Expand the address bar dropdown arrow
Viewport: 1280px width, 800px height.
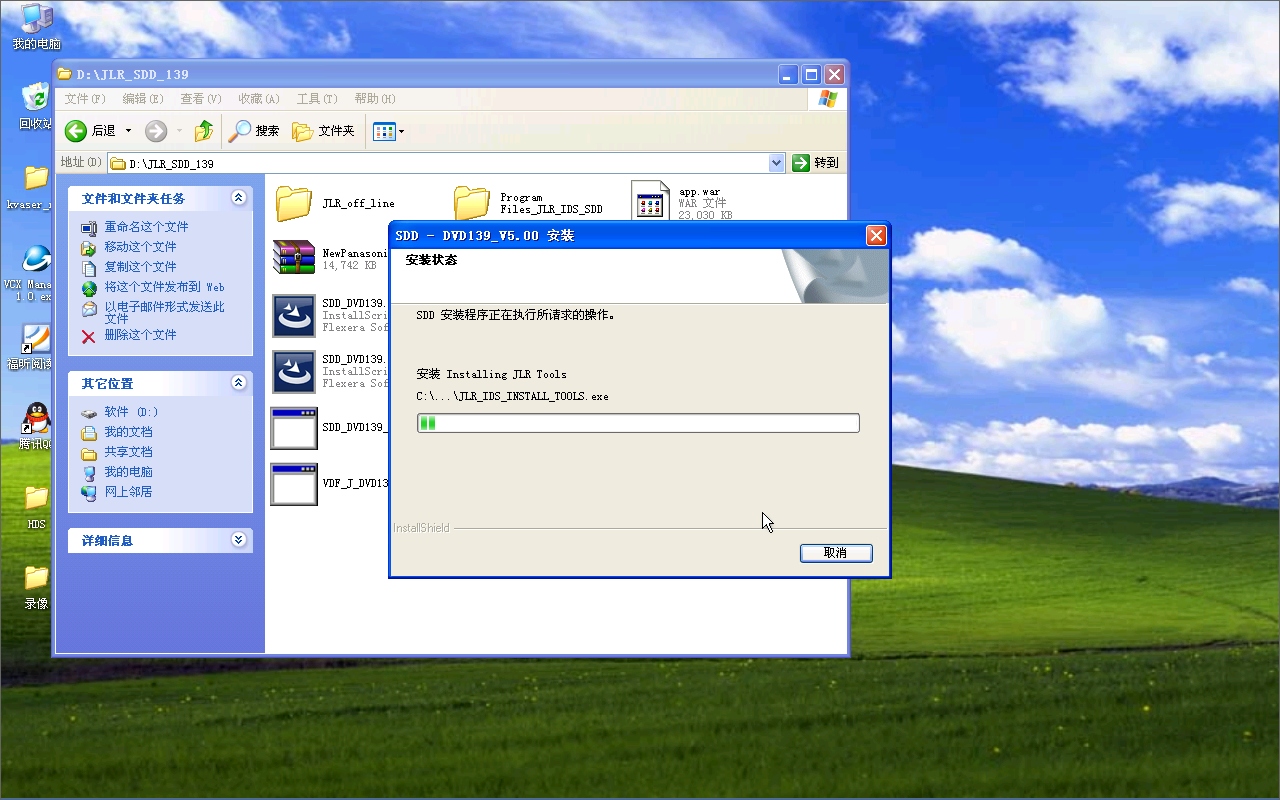[x=777, y=163]
